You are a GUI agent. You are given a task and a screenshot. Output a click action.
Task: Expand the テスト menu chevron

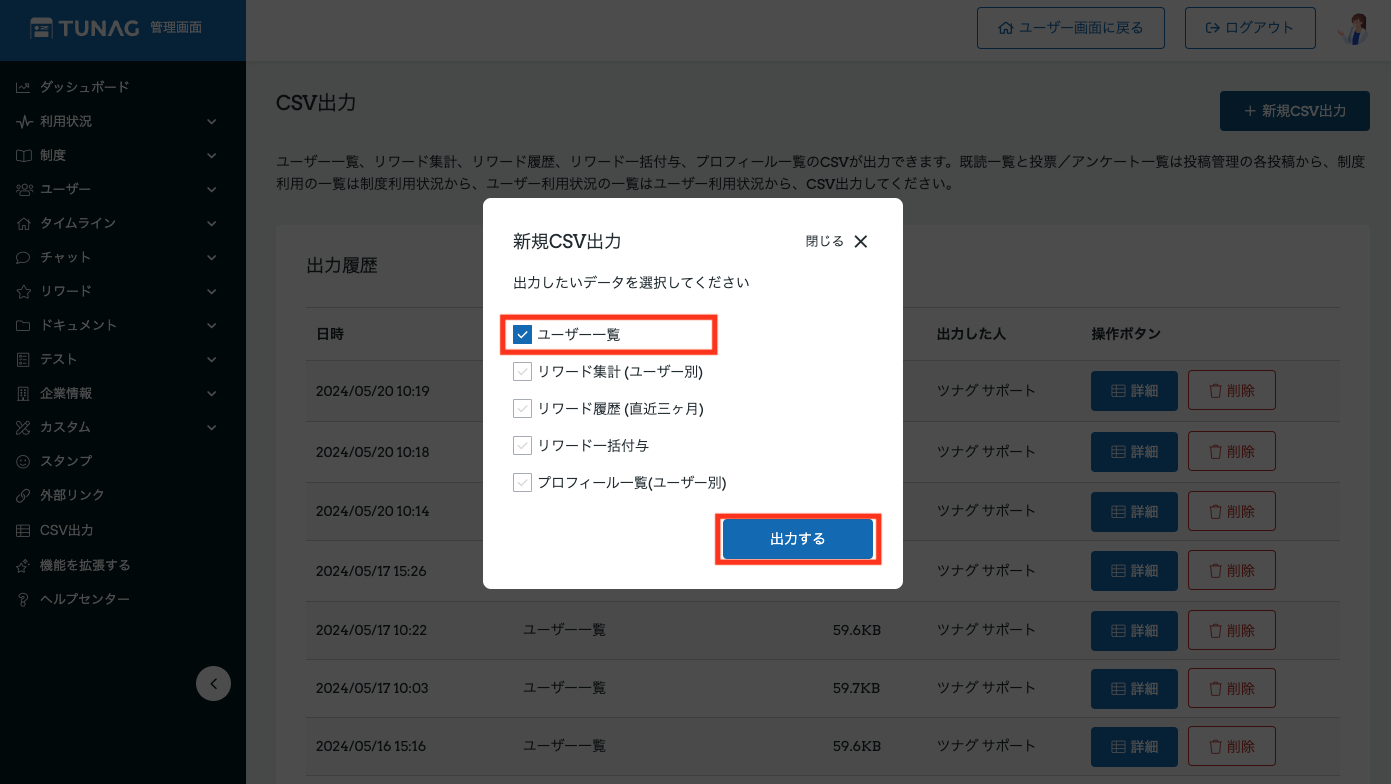click(211, 360)
